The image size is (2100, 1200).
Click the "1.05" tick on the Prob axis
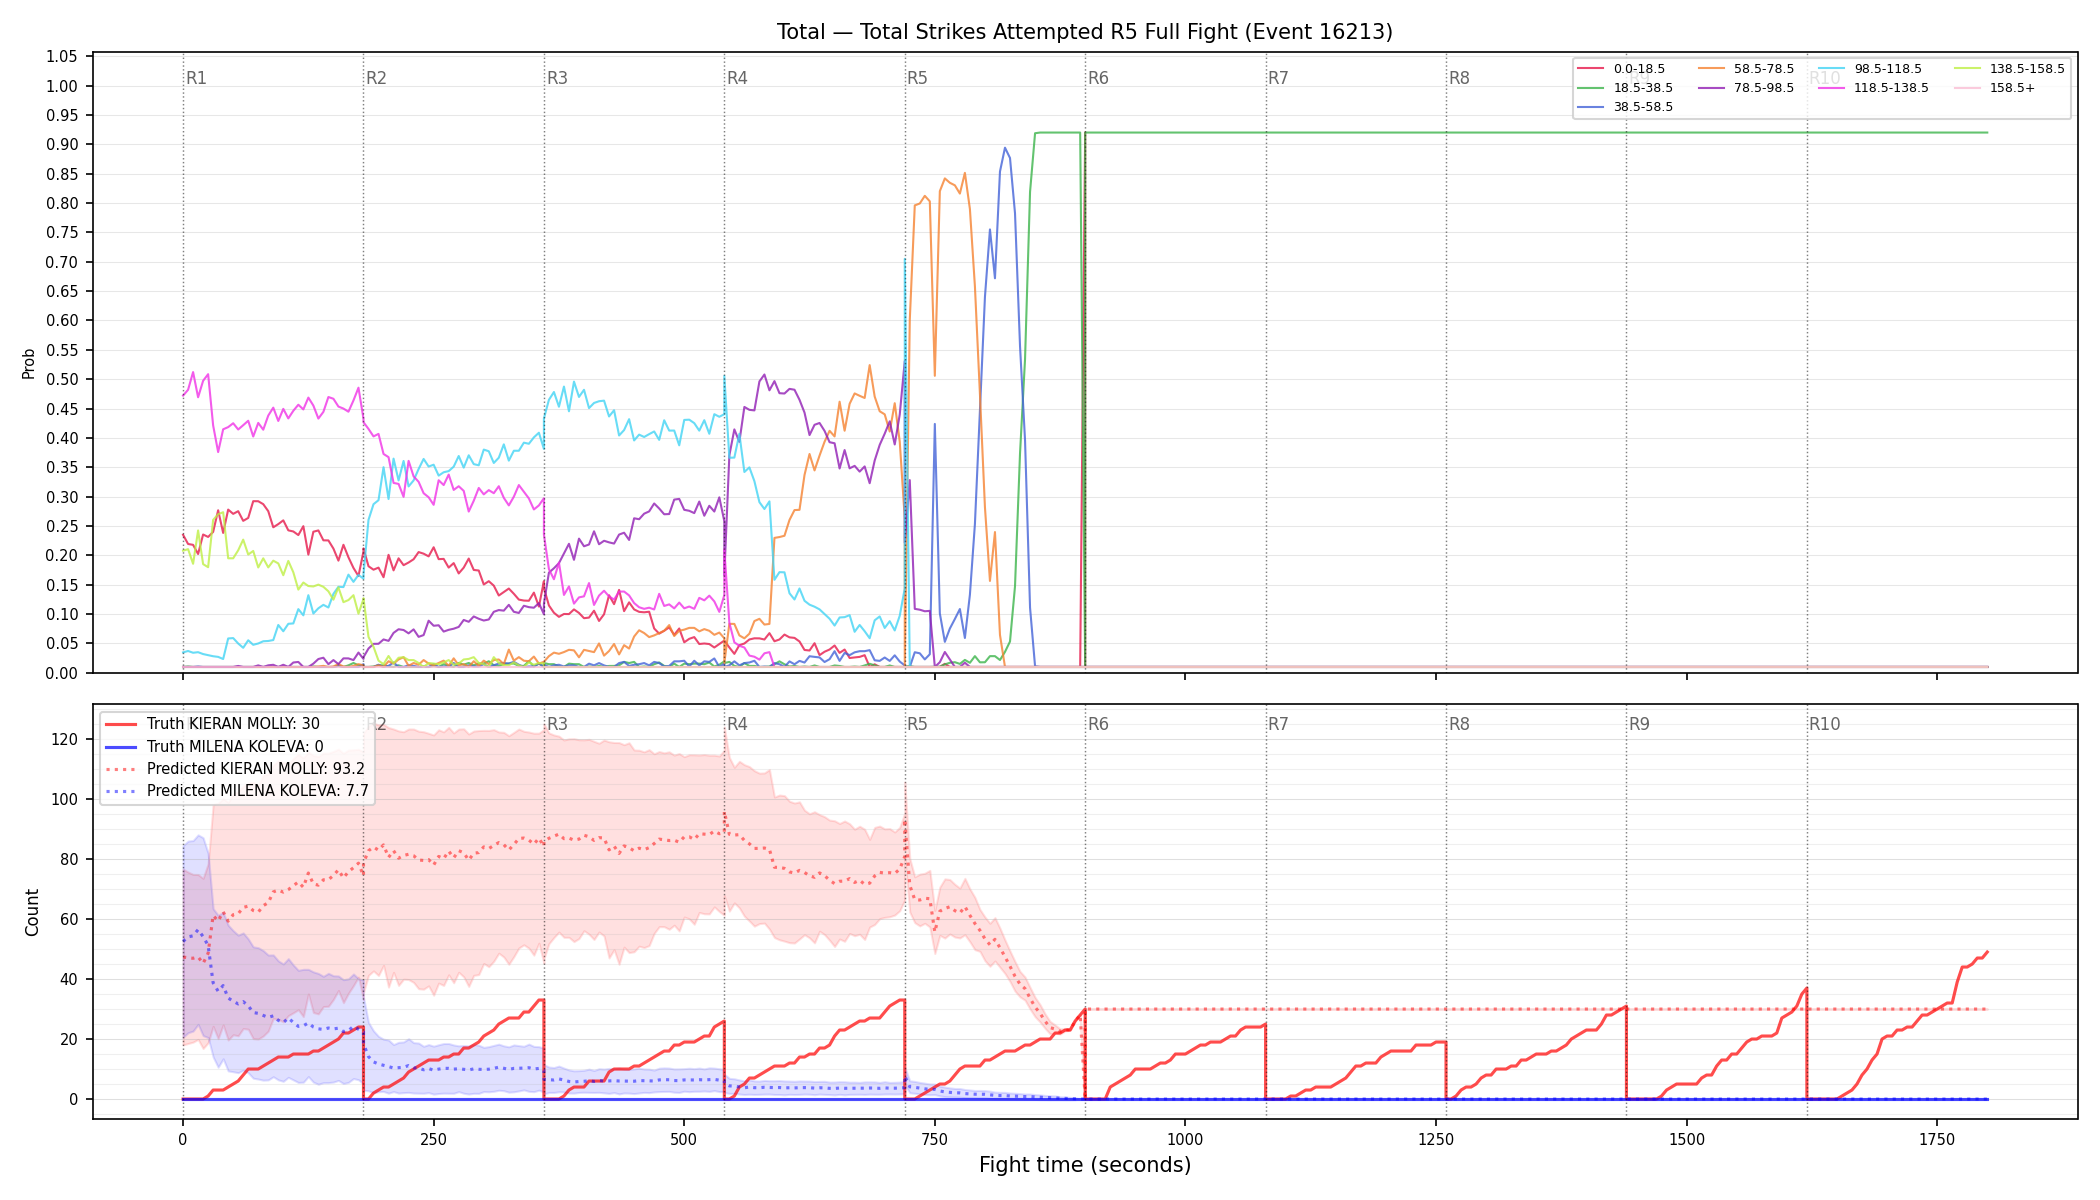(62, 56)
